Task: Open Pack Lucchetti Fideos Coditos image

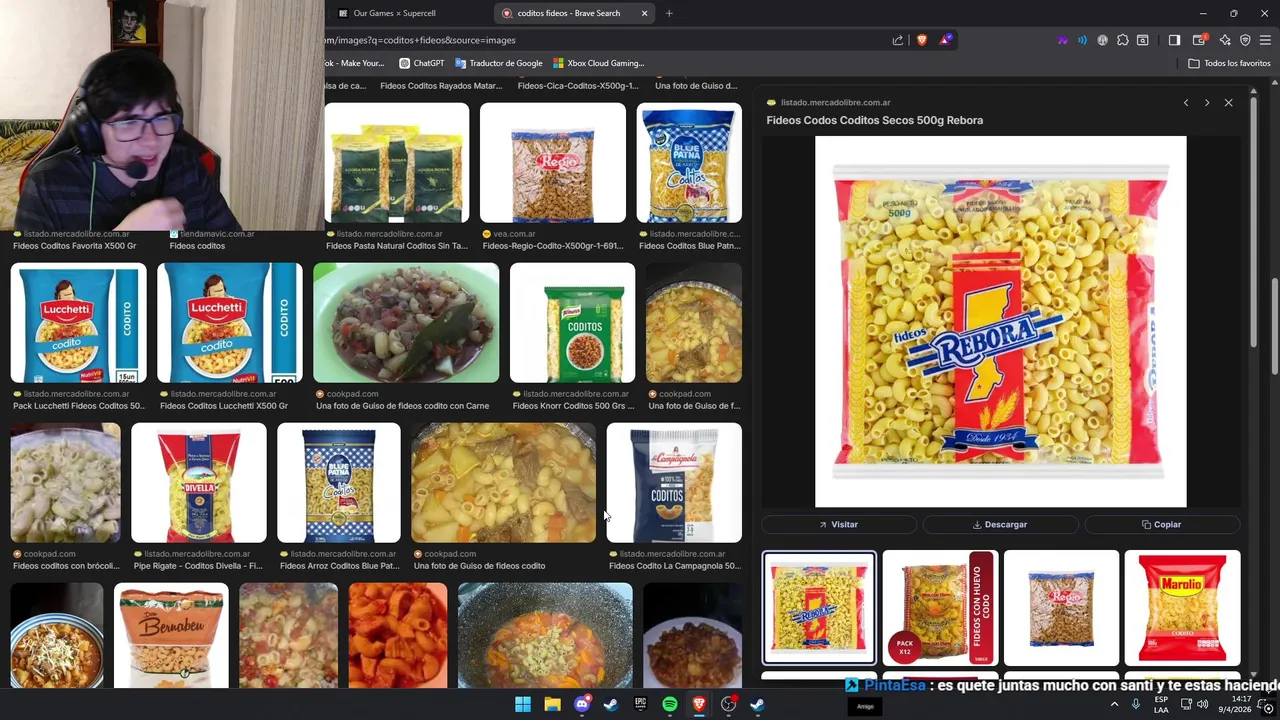Action: click(78, 323)
